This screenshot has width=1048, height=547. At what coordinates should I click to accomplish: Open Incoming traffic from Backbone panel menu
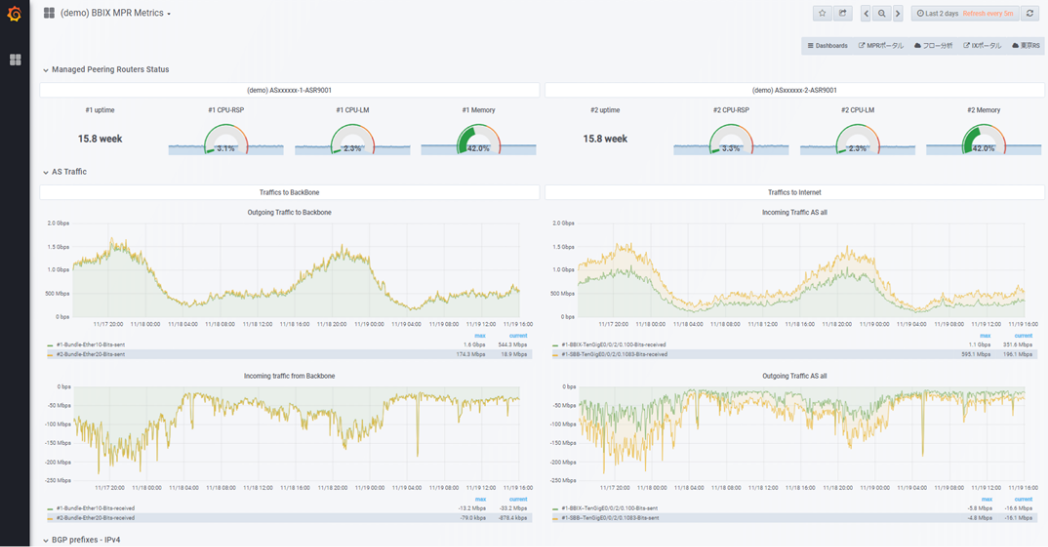tap(289, 376)
